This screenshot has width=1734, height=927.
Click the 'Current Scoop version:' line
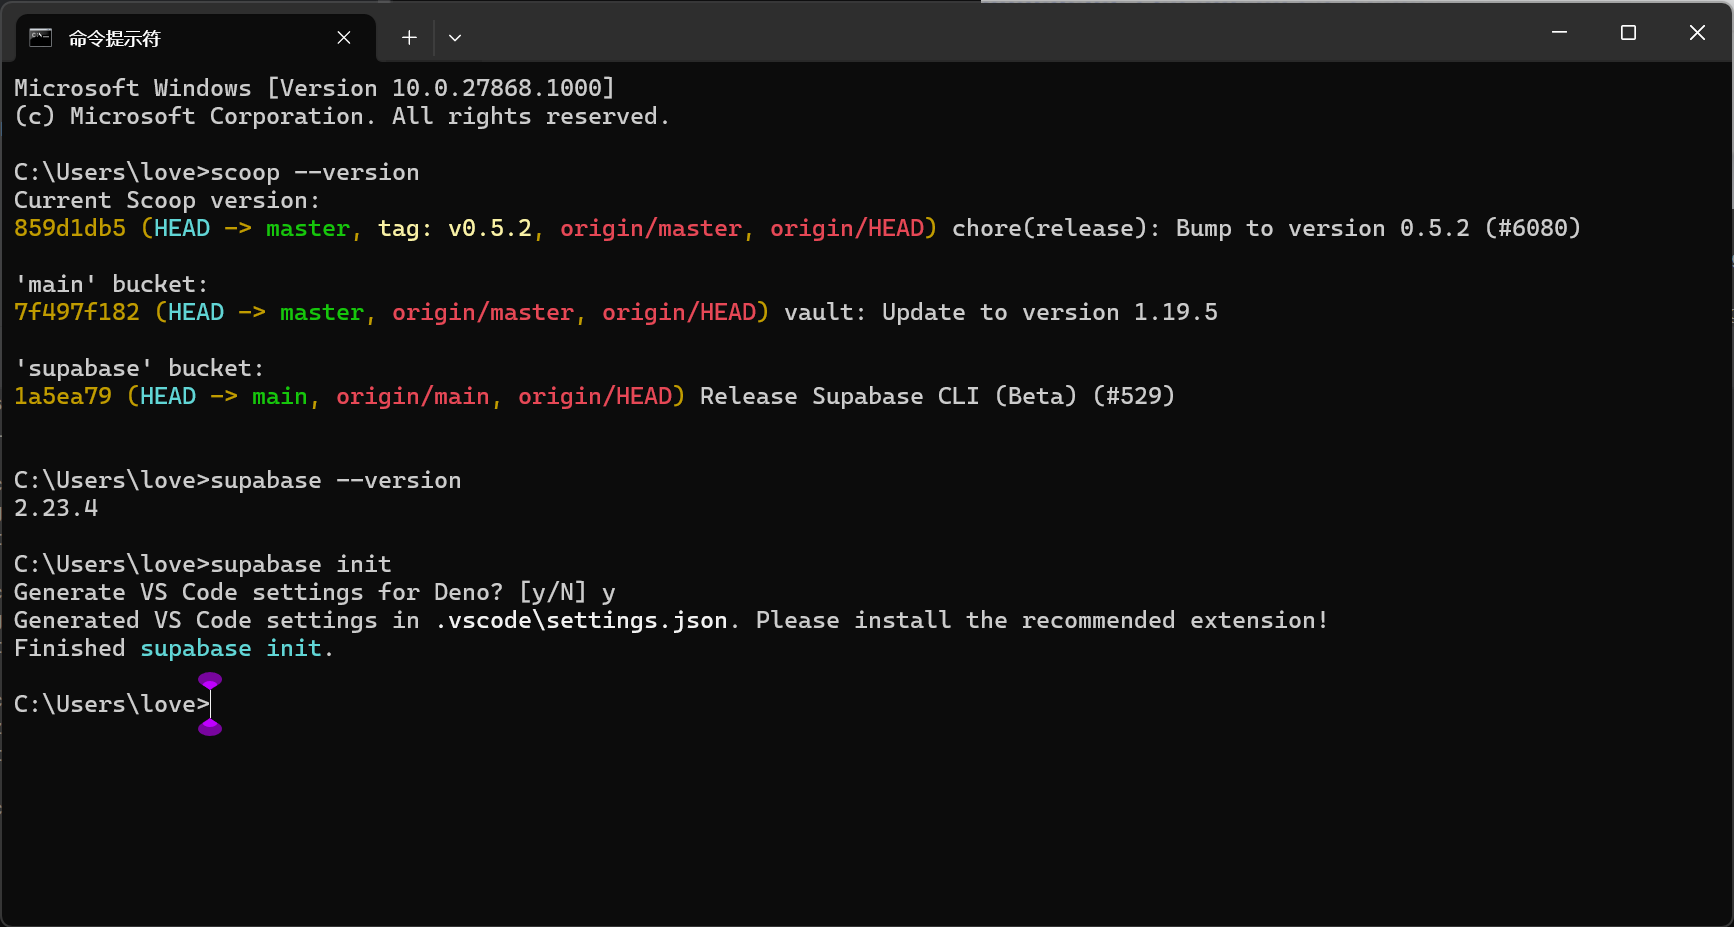point(167,200)
